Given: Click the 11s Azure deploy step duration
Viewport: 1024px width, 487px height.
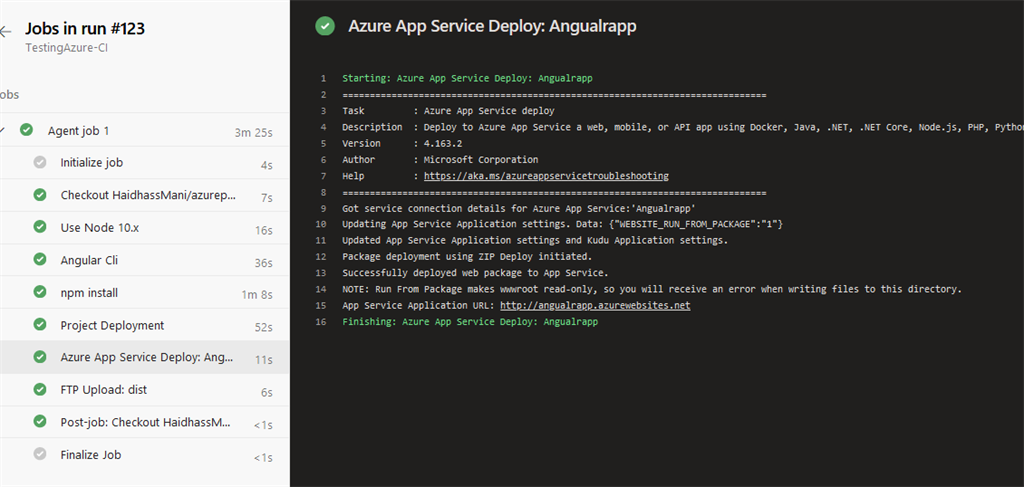Looking at the screenshot, I should 264,360.
